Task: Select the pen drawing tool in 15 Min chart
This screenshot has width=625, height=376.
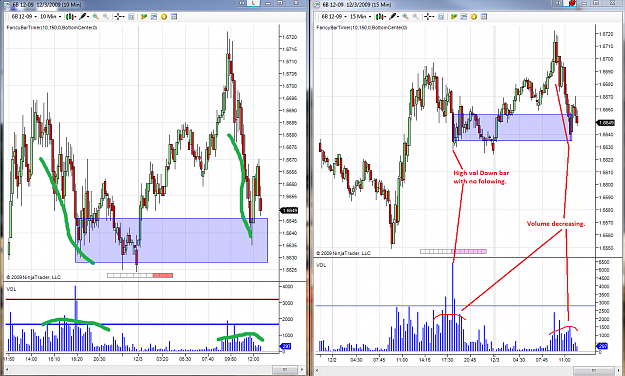Action: tap(393, 17)
